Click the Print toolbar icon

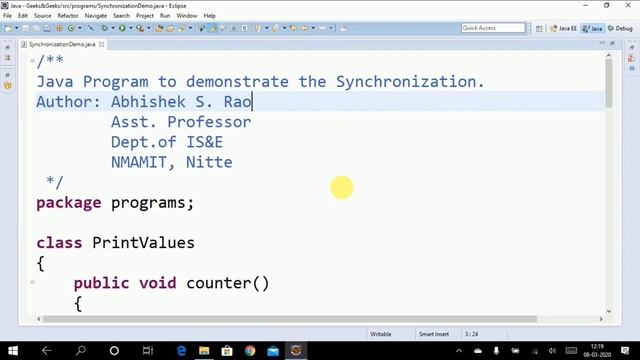click(47, 28)
